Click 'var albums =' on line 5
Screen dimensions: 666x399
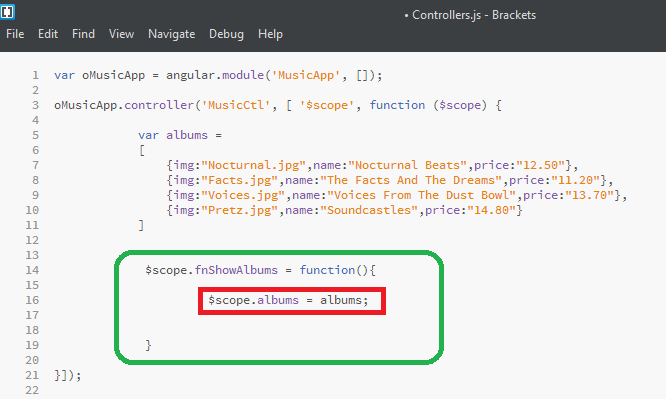click(x=180, y=135)
